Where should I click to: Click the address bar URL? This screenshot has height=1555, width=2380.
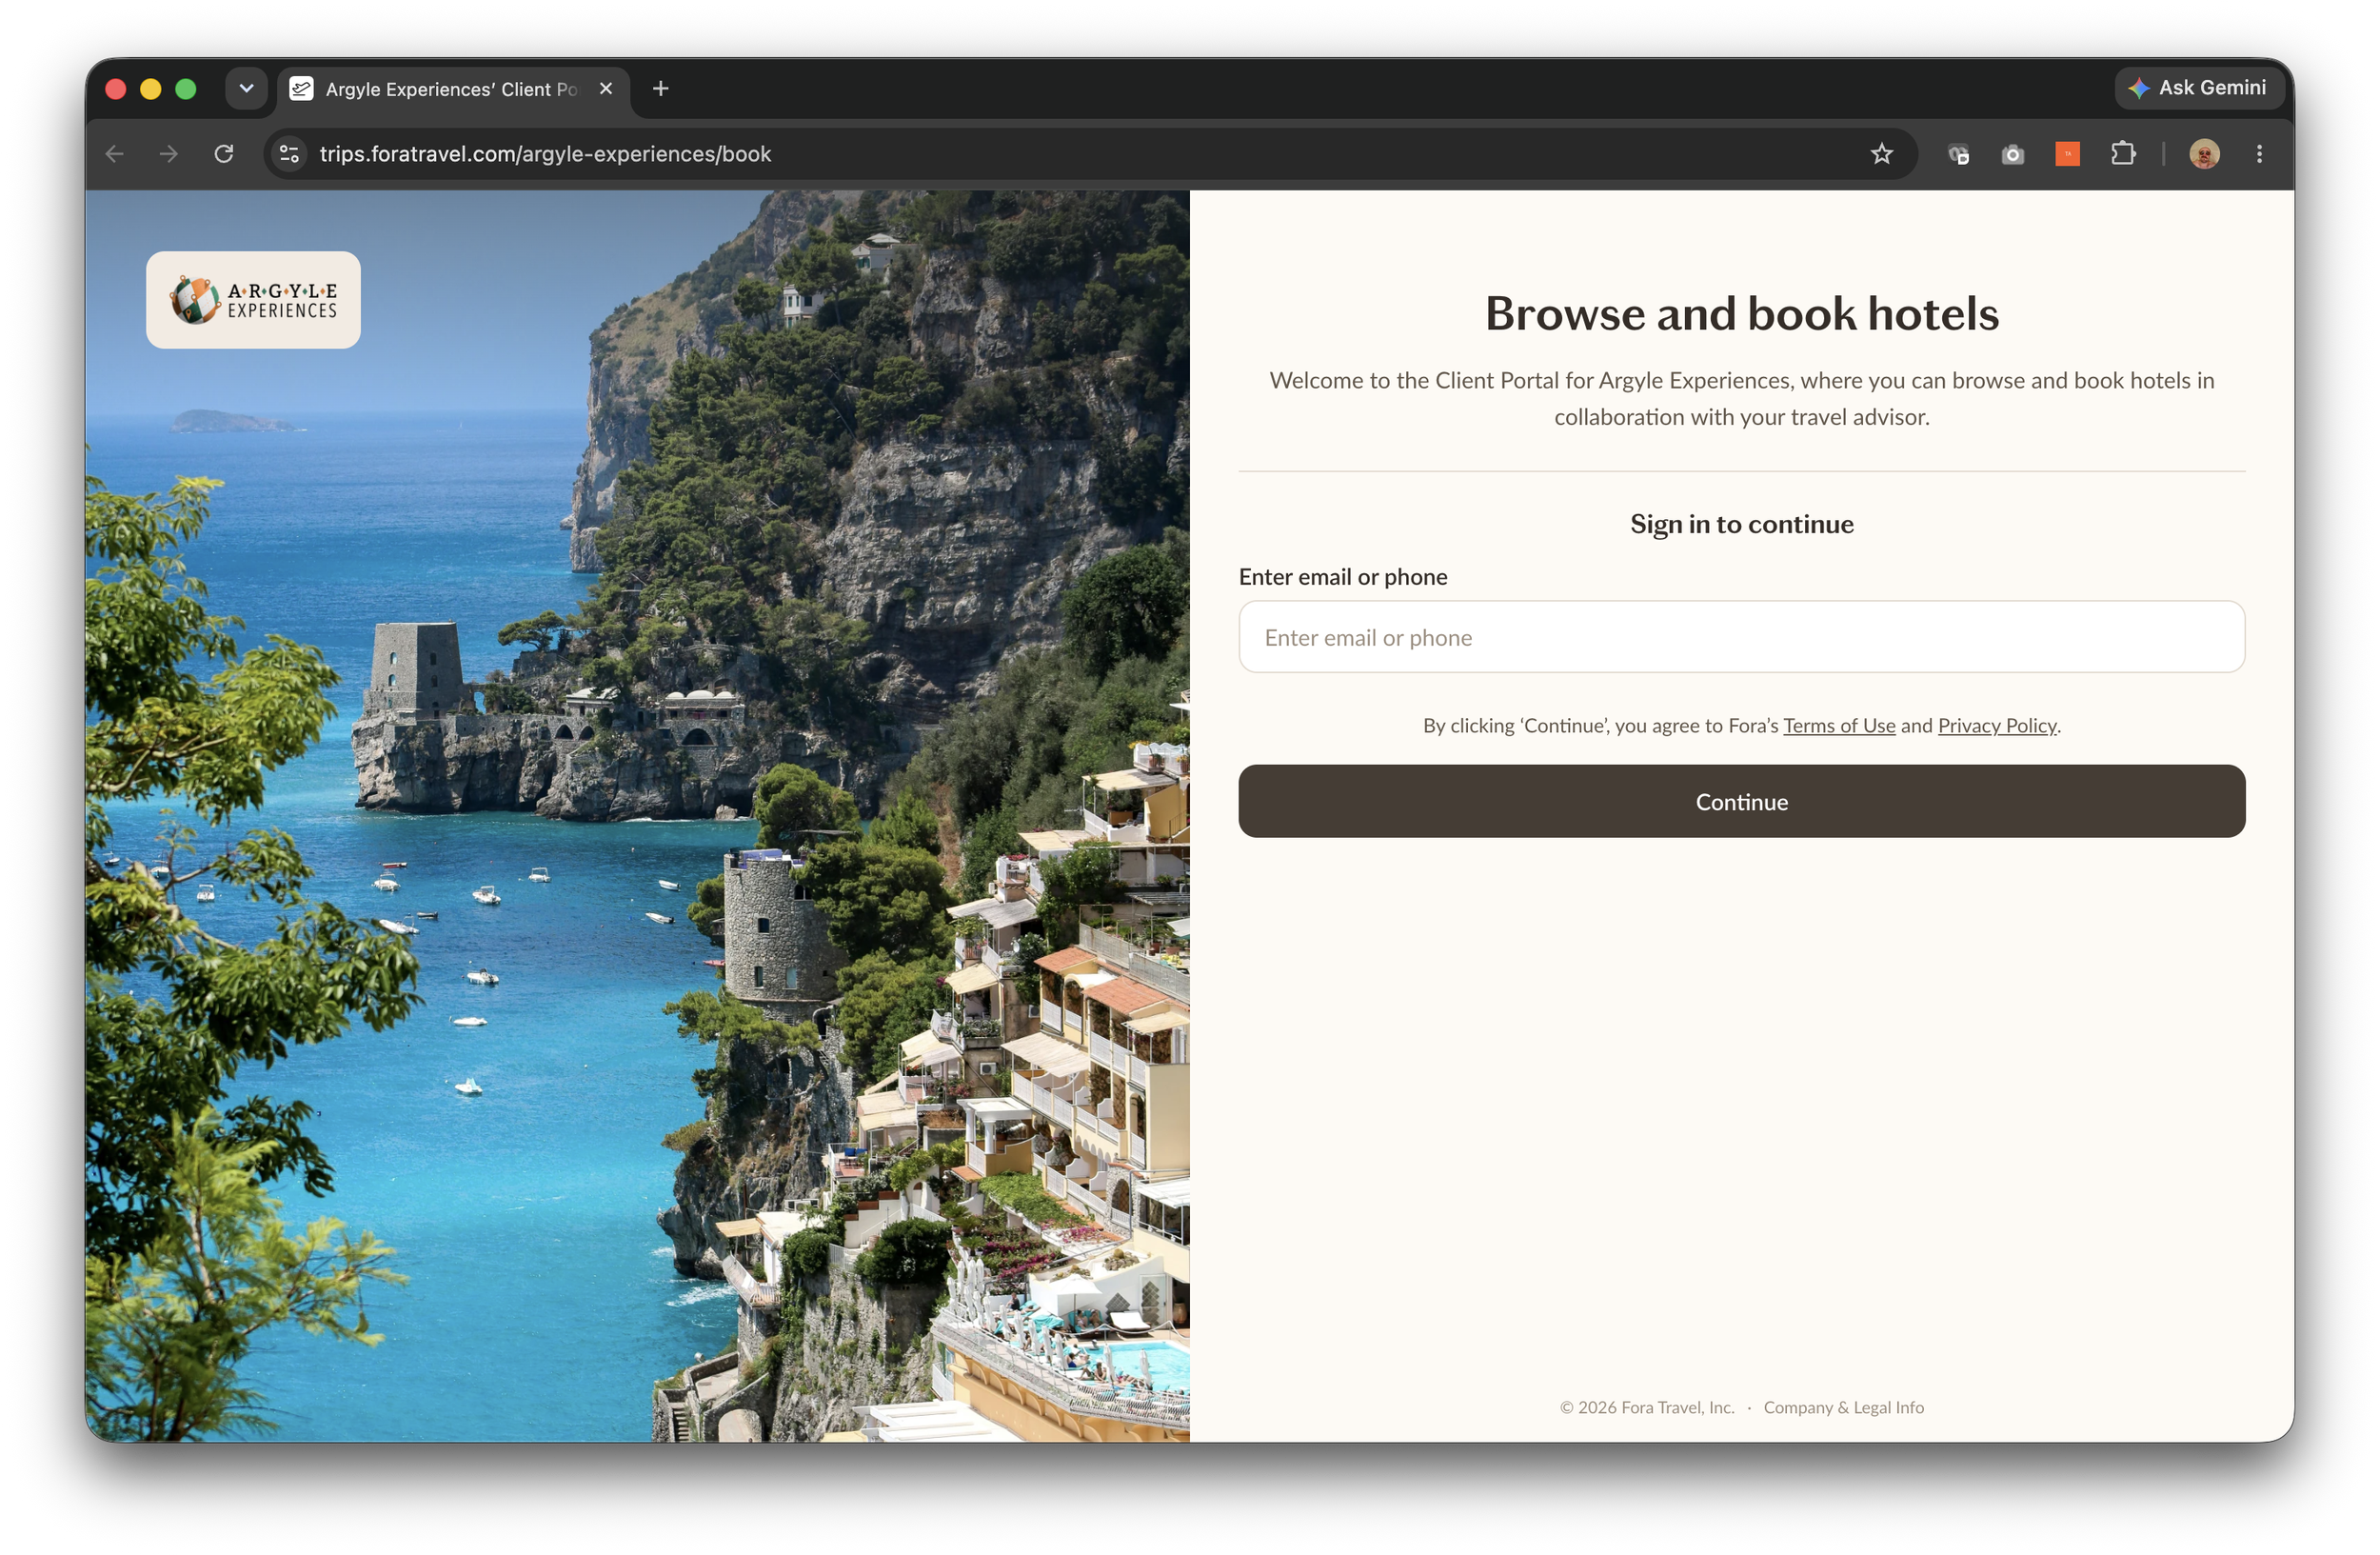[x=545, y=154]
